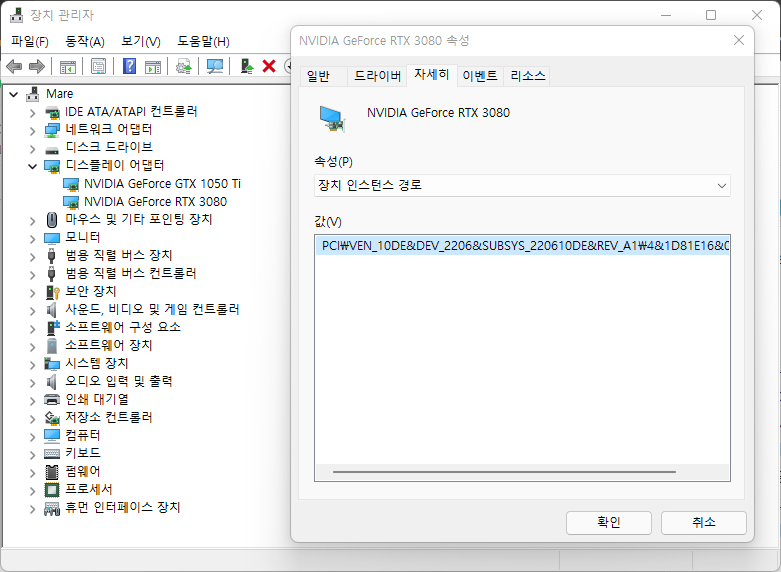Switch to the 드라이버 tab
The width and height of the screenshot is (781, 572).
point(377,76)
